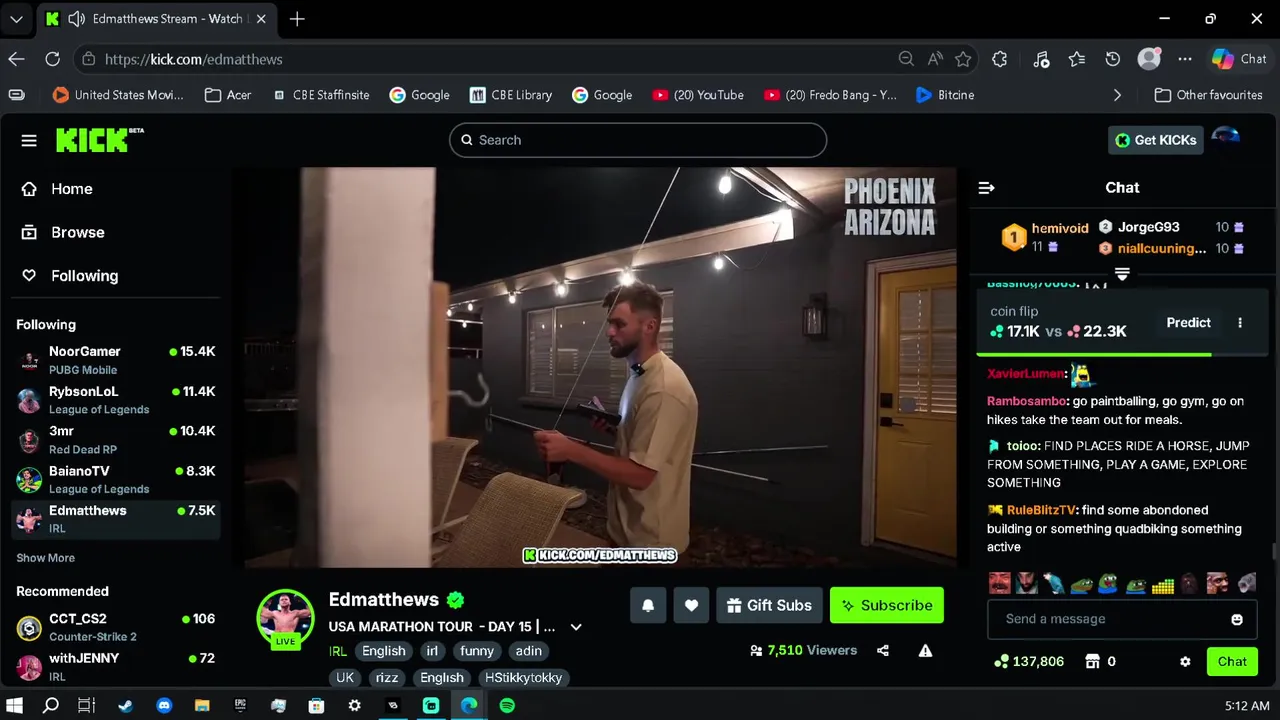Click Edmatthews profile avatar with LIVE badge
This screenshot has width=1280, height=720.
tap(285, 618)
